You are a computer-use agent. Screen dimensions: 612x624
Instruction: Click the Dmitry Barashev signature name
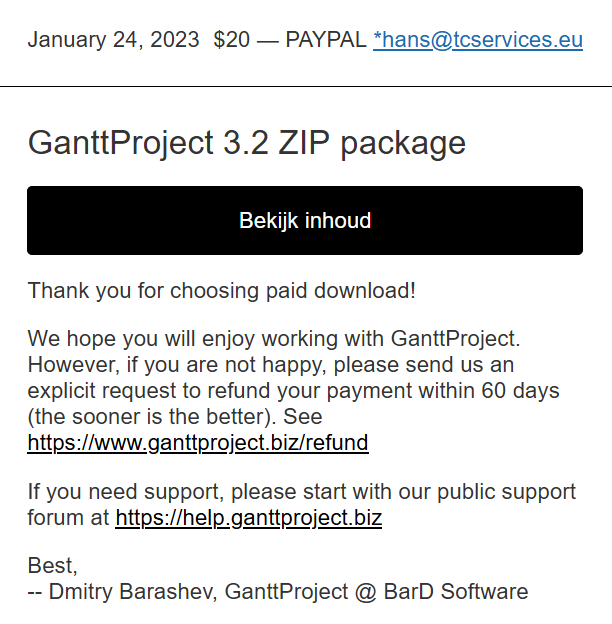point(133,591)
